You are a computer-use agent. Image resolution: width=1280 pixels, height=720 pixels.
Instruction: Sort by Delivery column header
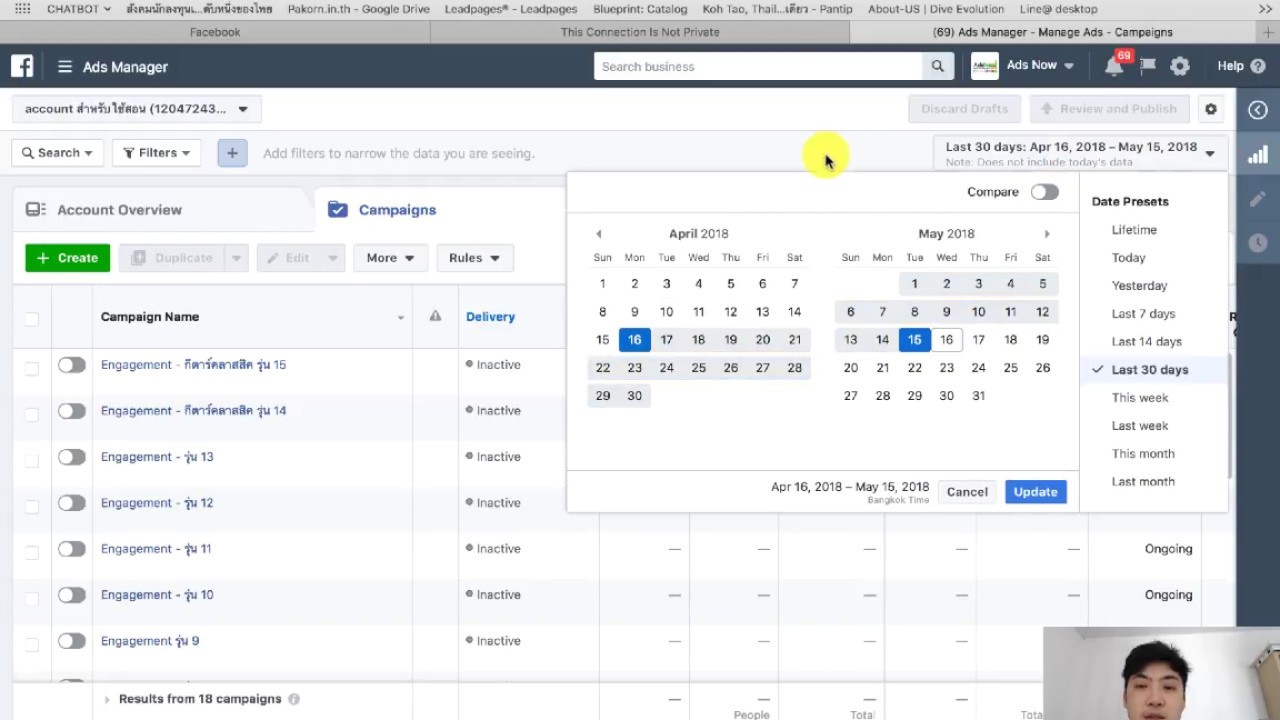490,317
